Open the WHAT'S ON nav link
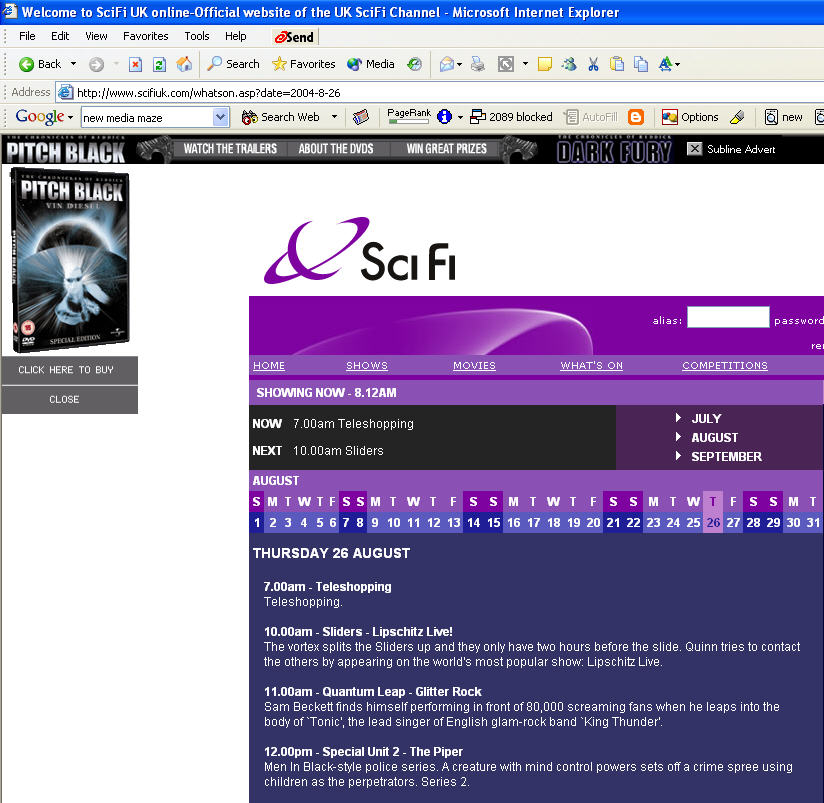The width and height of the screenshot is (824, 803). tap(592, 365)
